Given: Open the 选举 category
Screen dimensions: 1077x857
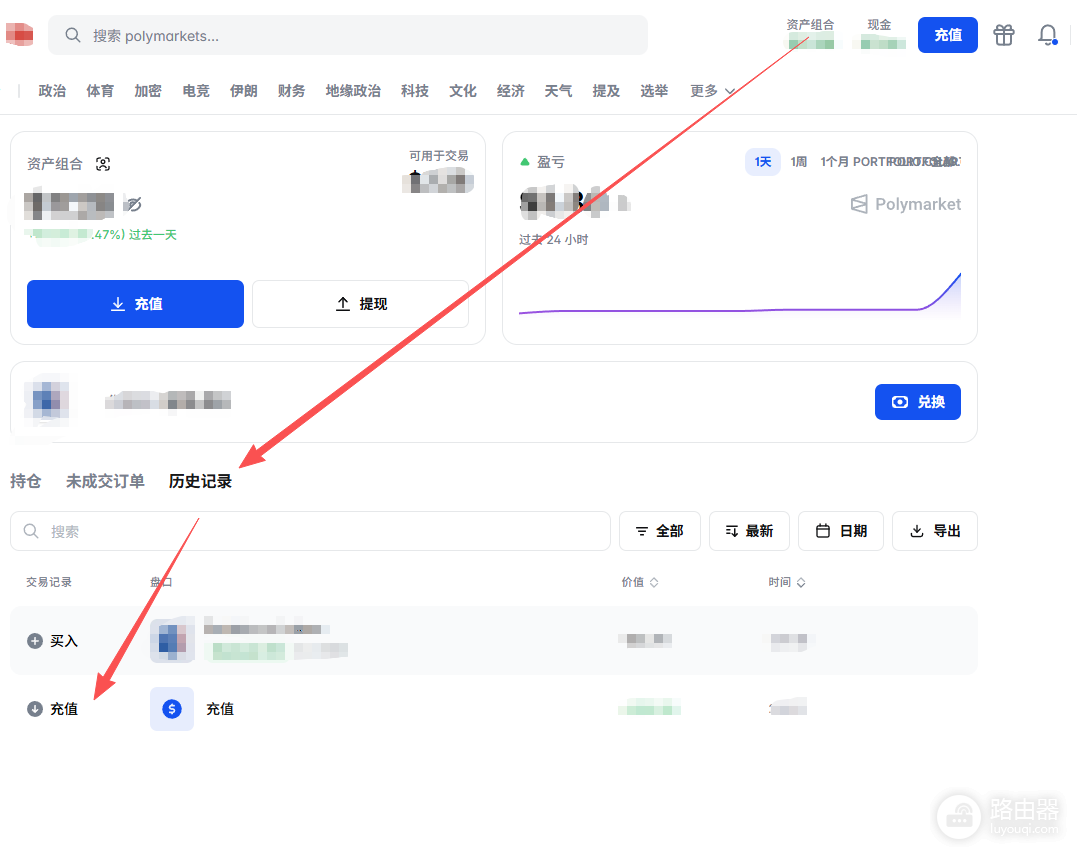Looking at the screenshot, I should tap(654, 91).
